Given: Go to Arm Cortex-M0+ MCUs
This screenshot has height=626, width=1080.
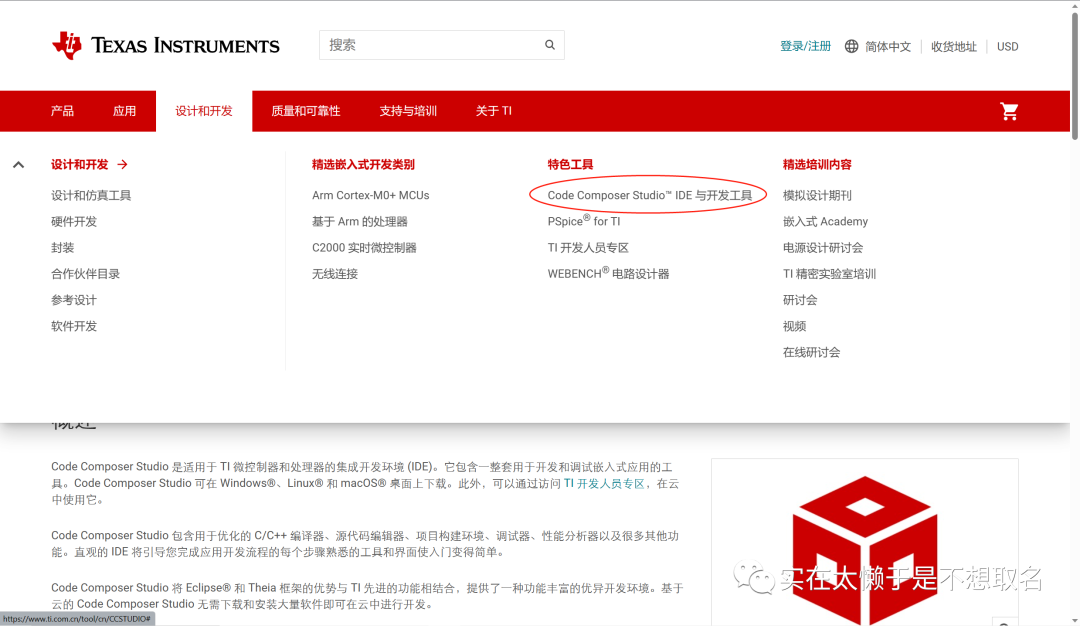Looking at the screenshot, I should (x=370, y=196).
